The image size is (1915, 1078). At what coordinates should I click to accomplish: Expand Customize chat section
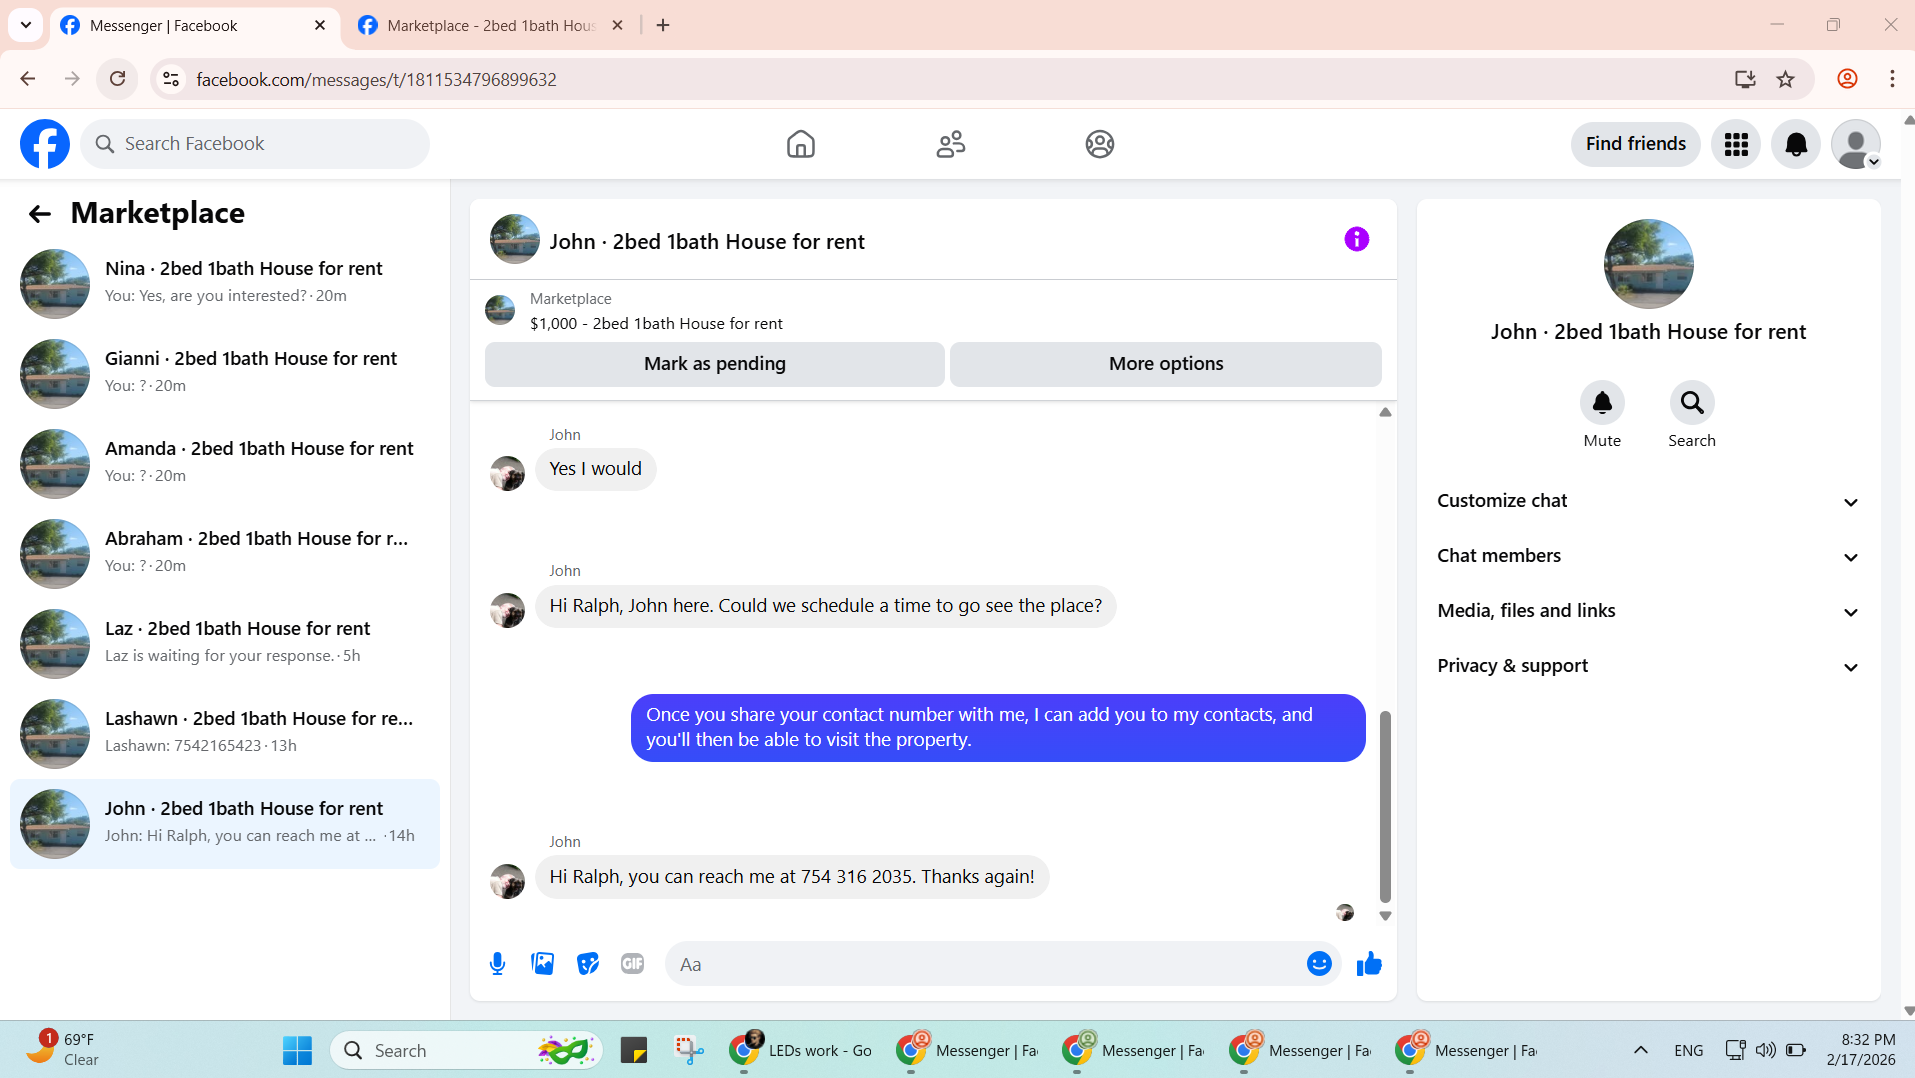(1648, 501)
